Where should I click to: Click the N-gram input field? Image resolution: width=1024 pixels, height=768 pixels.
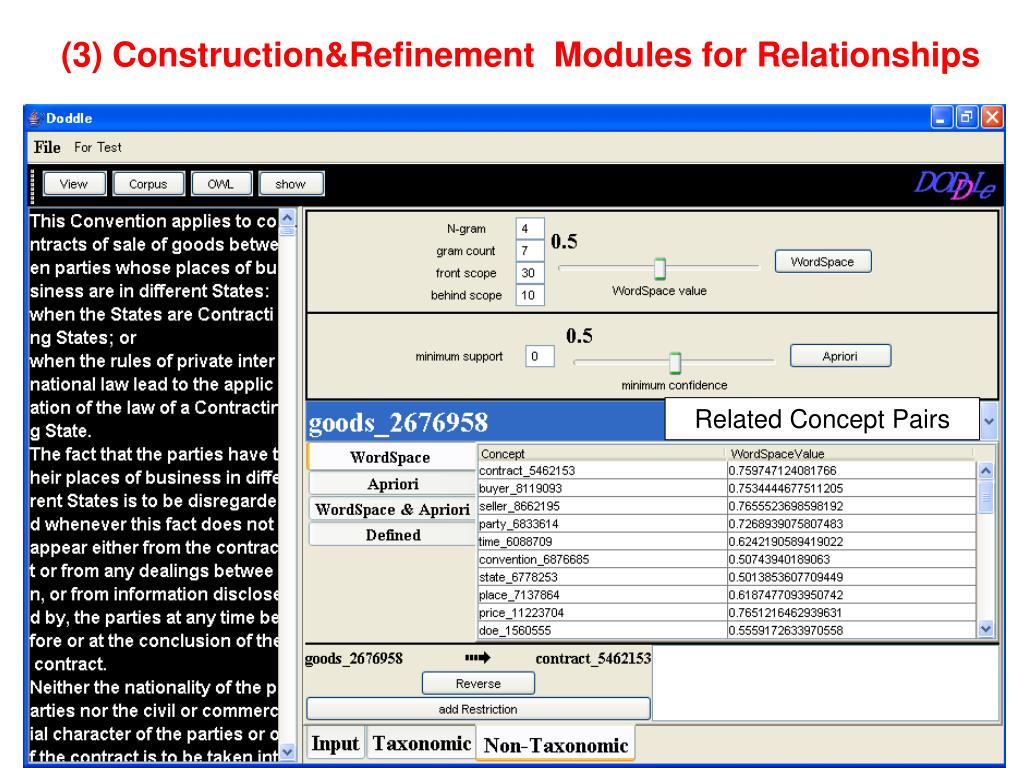(x=530, y=229)
